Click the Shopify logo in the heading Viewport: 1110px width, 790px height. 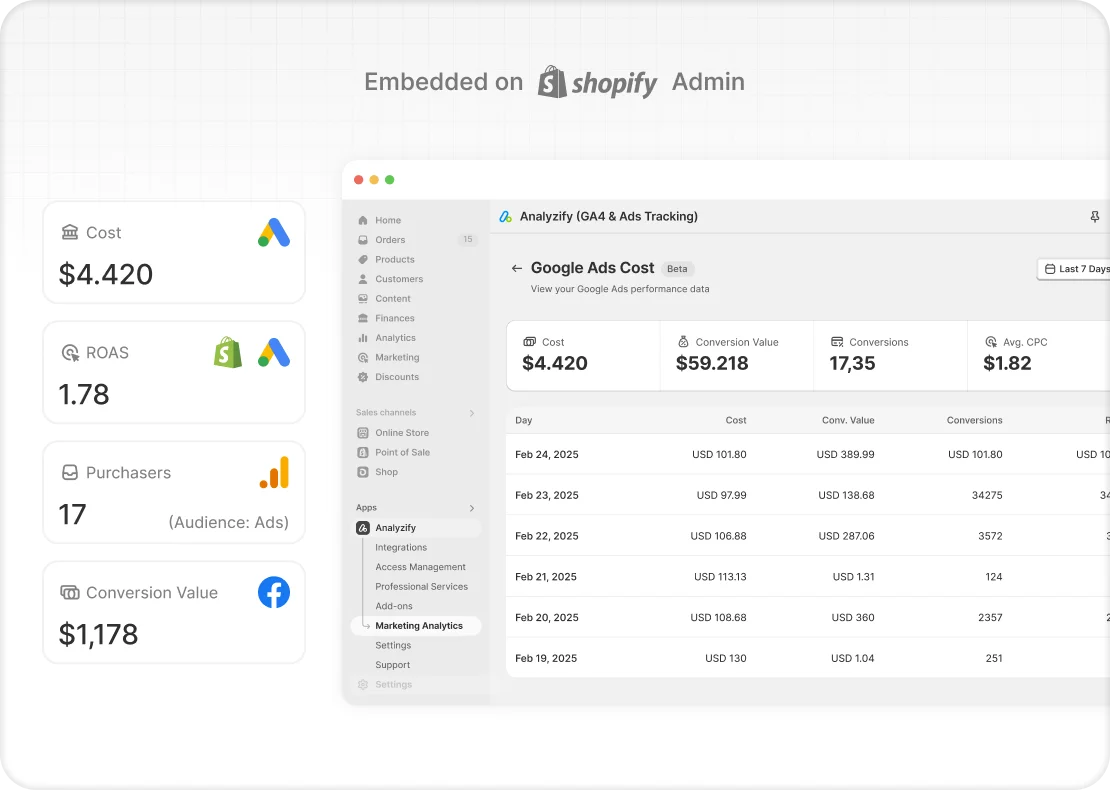pyautogui.click(x=597, y=82)
